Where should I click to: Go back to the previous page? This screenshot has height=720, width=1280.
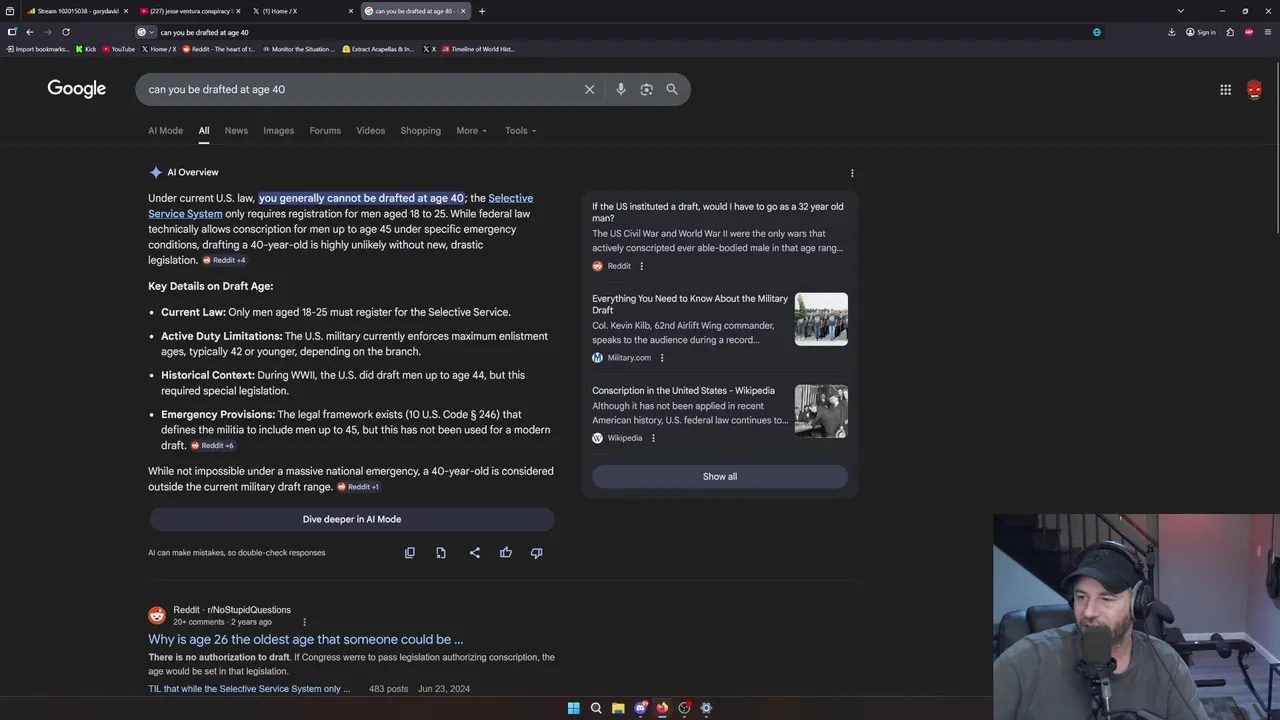pyautogui.click(x=29, y=32)
